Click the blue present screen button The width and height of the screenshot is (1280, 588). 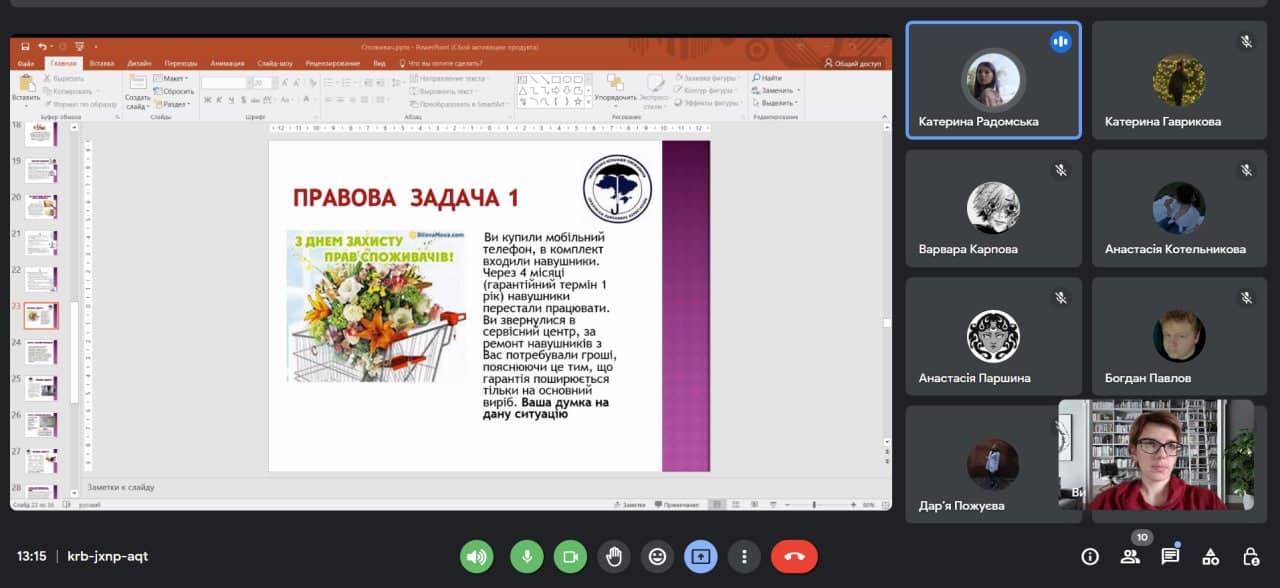(x=700, y=556)
